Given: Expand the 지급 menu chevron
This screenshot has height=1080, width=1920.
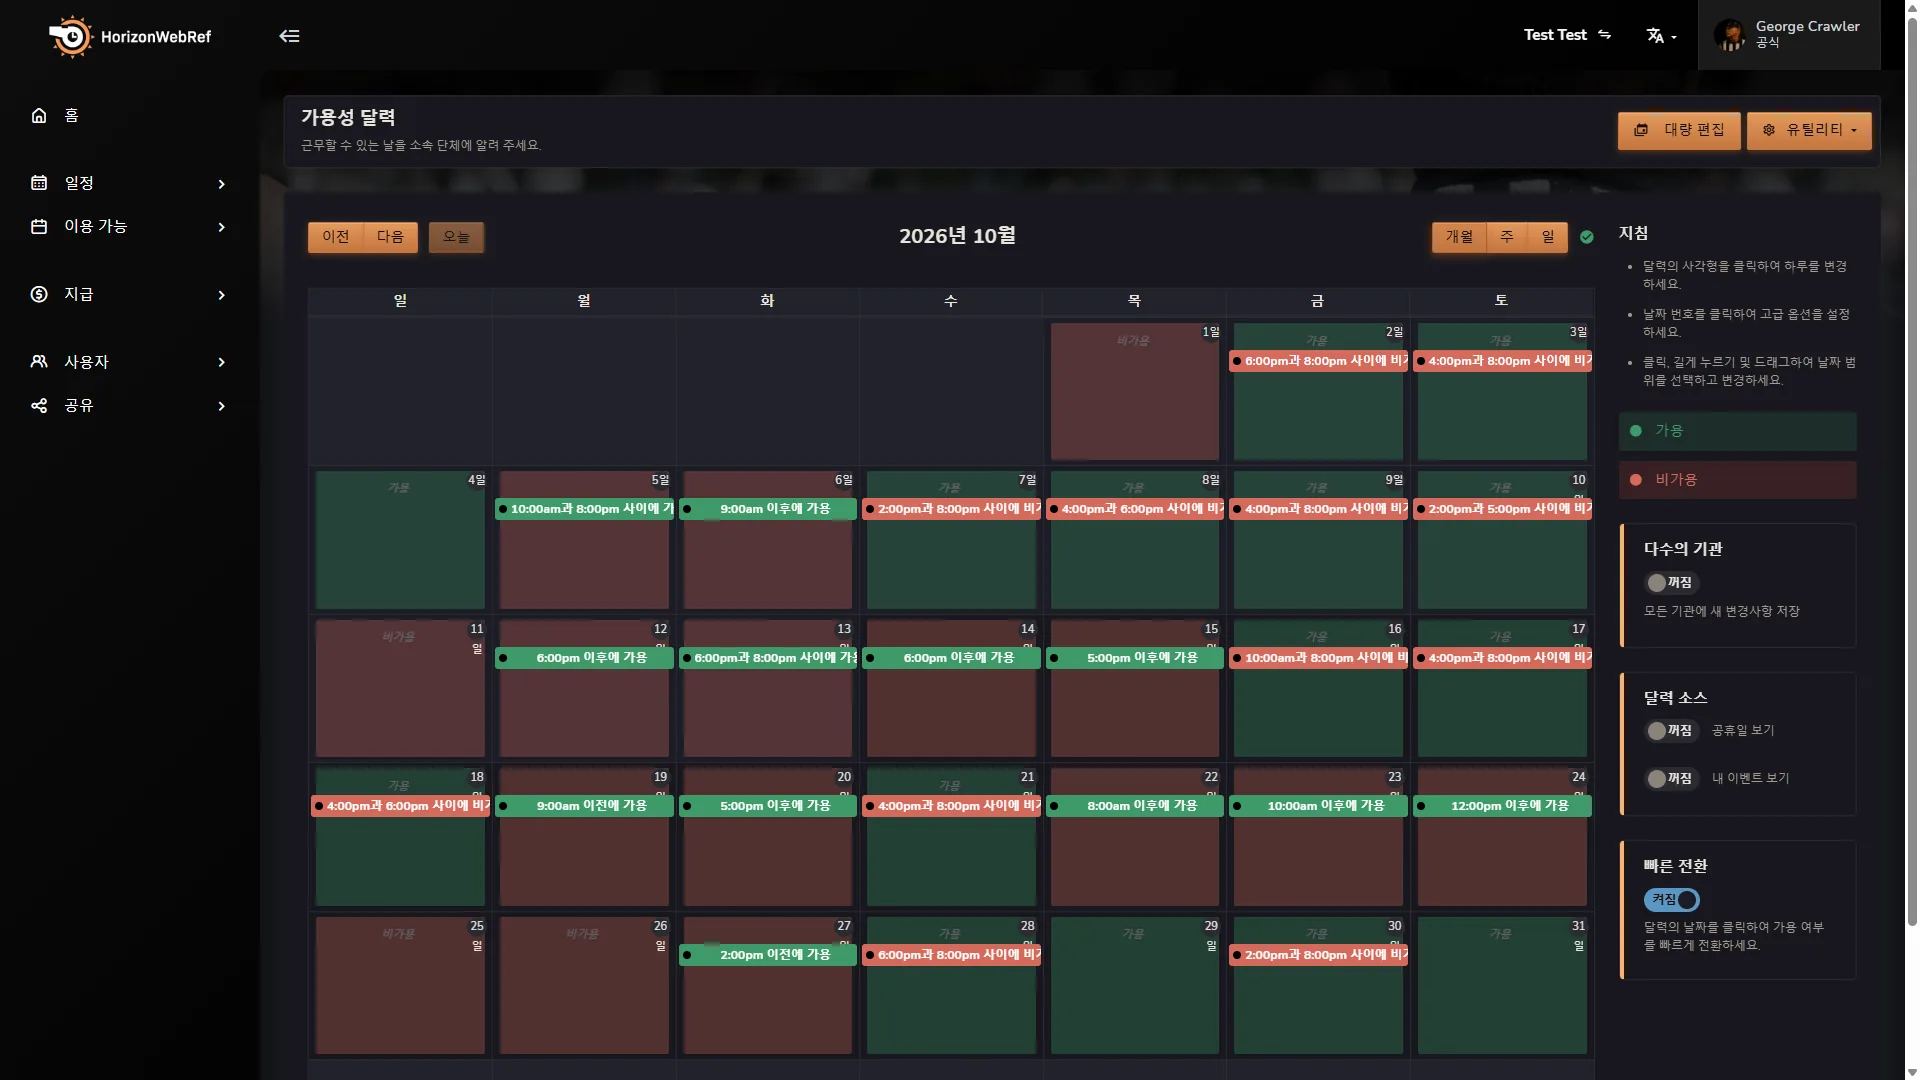Looking at the screenshot, I should click(x=222, y=295).
